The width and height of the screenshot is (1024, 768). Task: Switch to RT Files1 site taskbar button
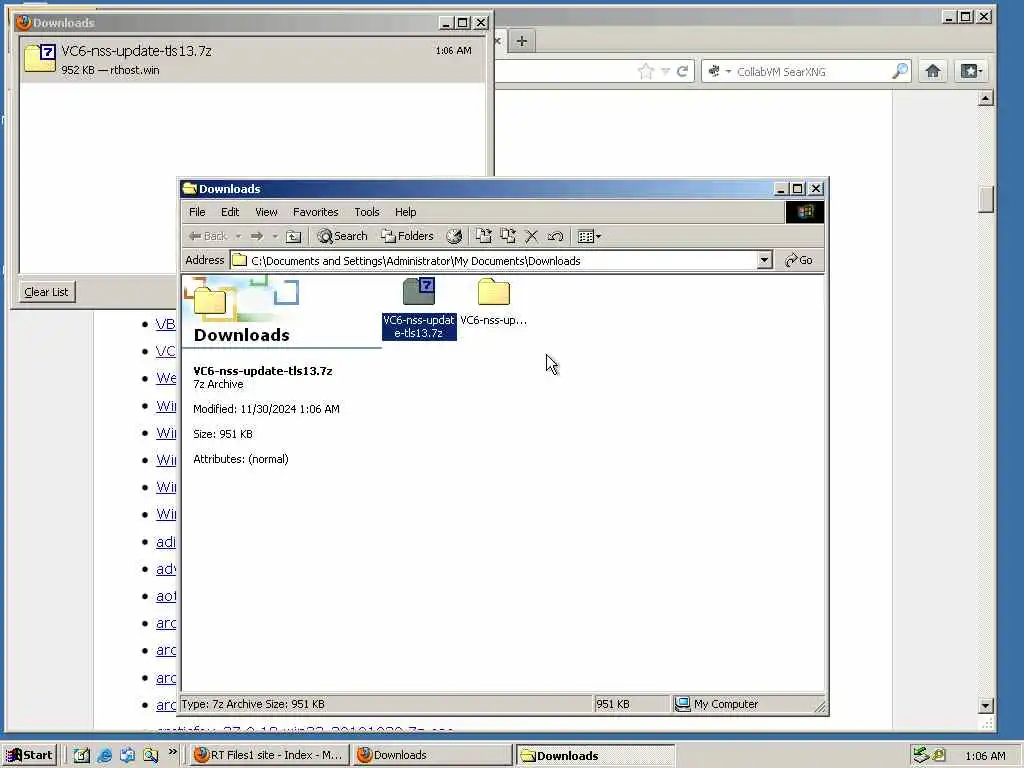point(268,755)
